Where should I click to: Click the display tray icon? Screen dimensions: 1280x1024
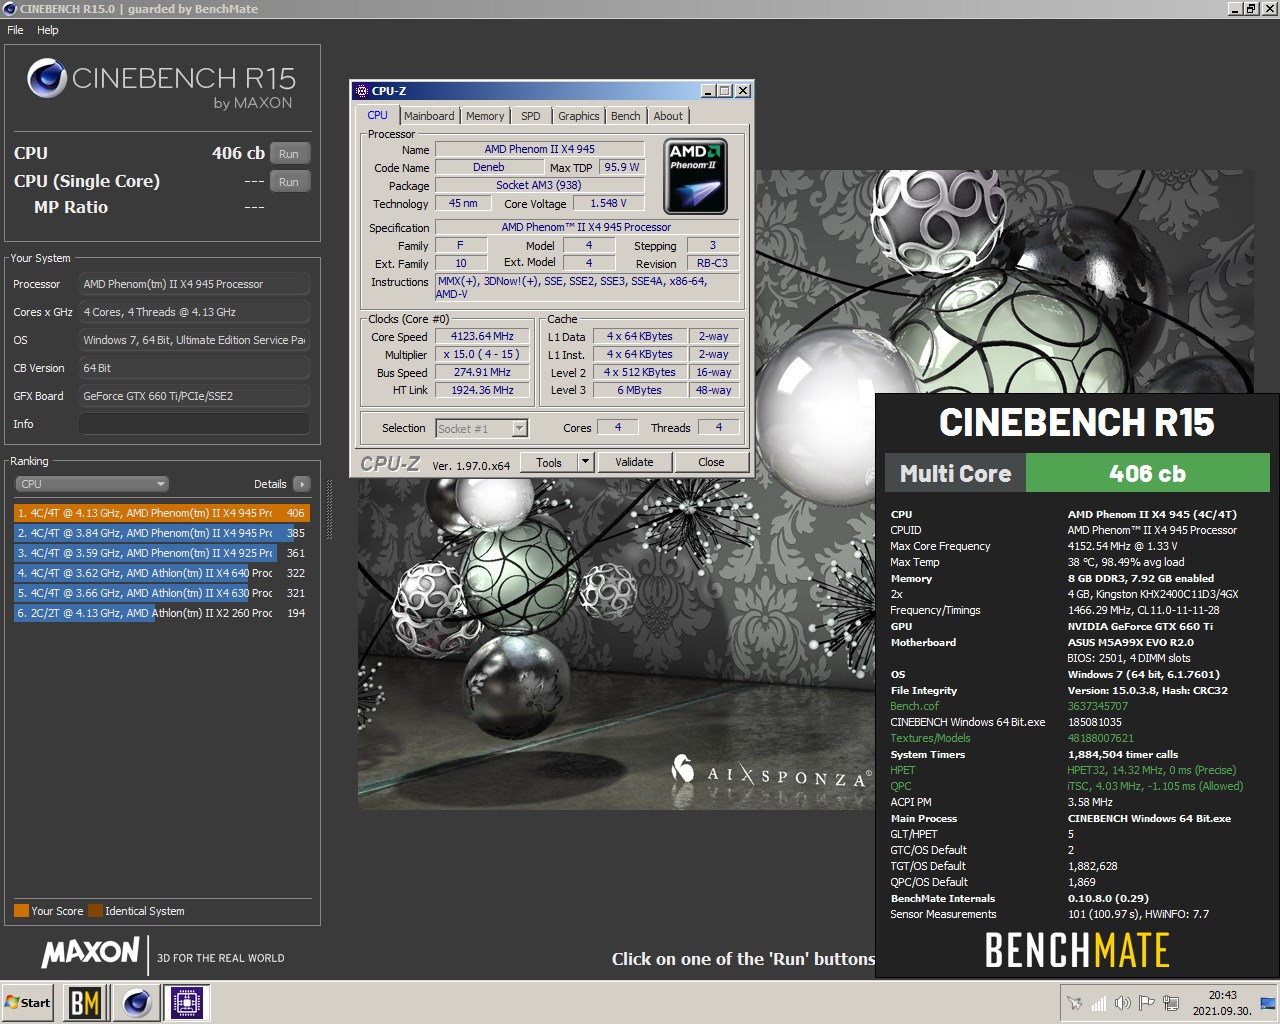click(1171, 1003)
